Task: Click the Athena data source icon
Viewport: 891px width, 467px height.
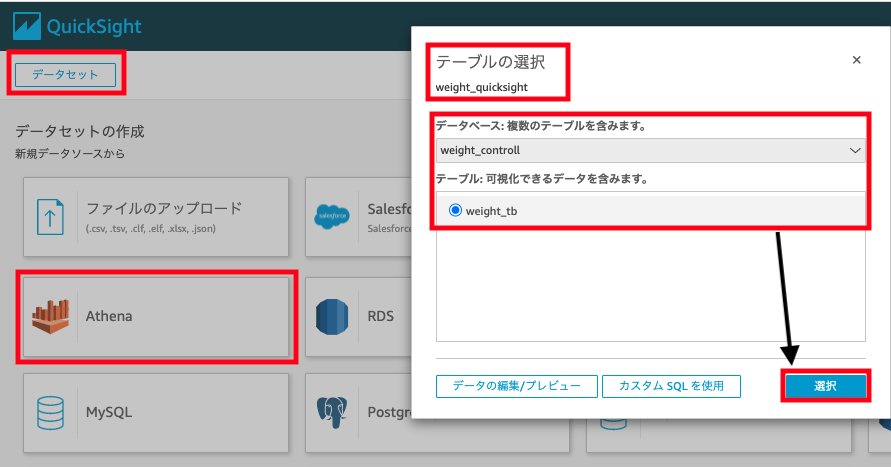Action: point(51,316)
